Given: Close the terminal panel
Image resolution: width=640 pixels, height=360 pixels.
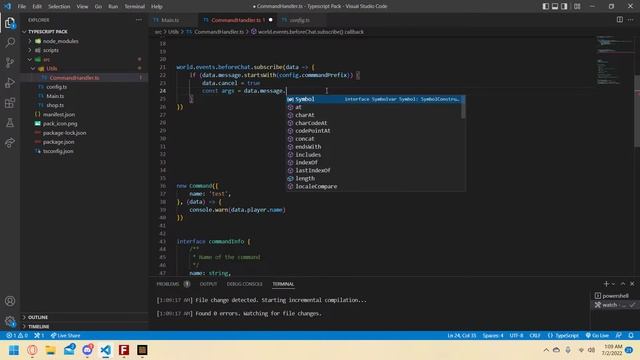Looking at the screenshot, I should [x=632, y=284].
